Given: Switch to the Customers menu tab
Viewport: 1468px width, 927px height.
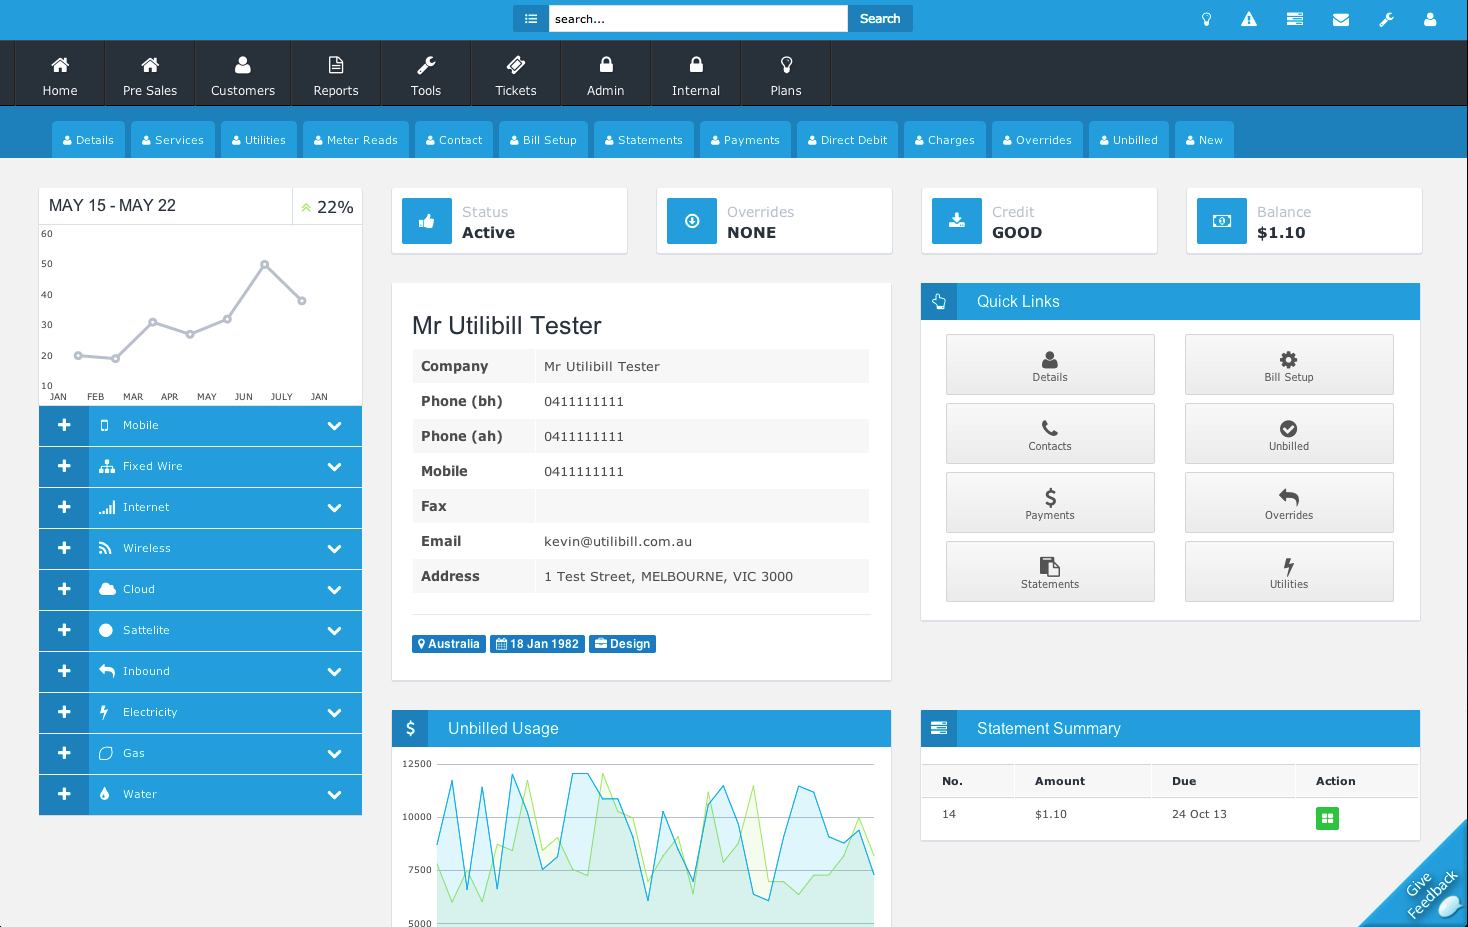Looking at the screenshot, I should click(x=242, y=72).
